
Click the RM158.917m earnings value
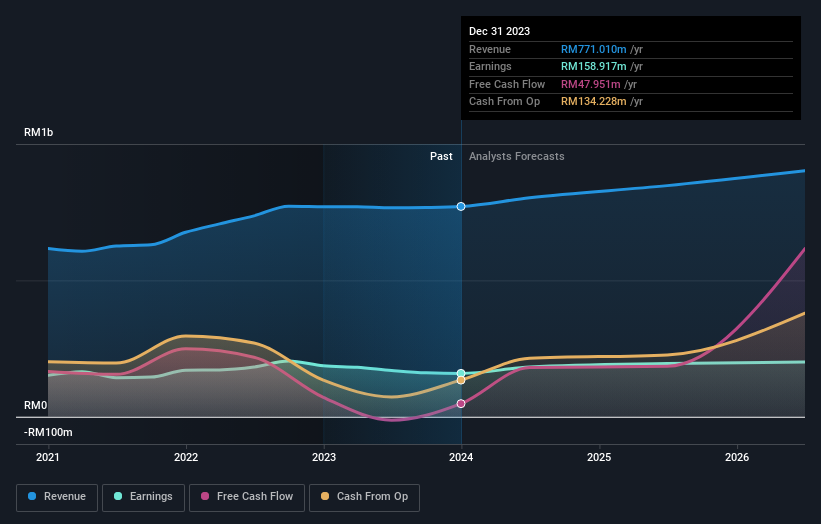click(593, 66)
